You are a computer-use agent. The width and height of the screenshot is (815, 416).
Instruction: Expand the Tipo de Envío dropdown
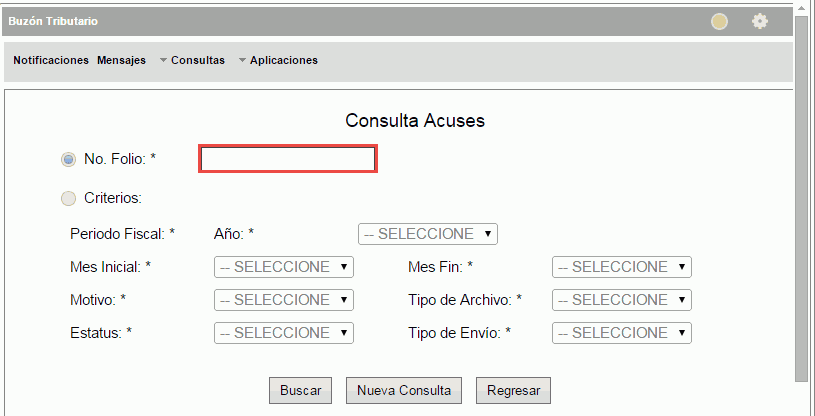click(x=621, y=333)
